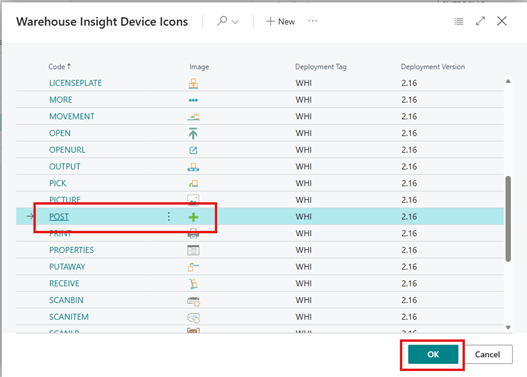The width and height of the screenshot is (527, 377).
Task: Click the RECEIVE hand truck icon
Action: coord(193,284)
